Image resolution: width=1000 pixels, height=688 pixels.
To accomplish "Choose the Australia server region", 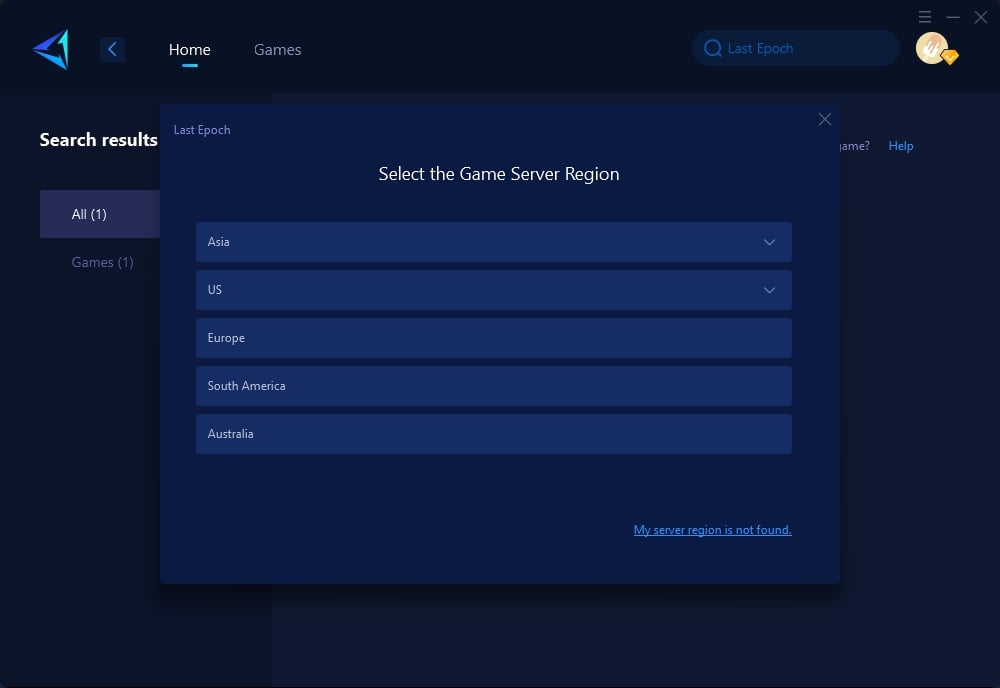I will click(x=494, y=434).
